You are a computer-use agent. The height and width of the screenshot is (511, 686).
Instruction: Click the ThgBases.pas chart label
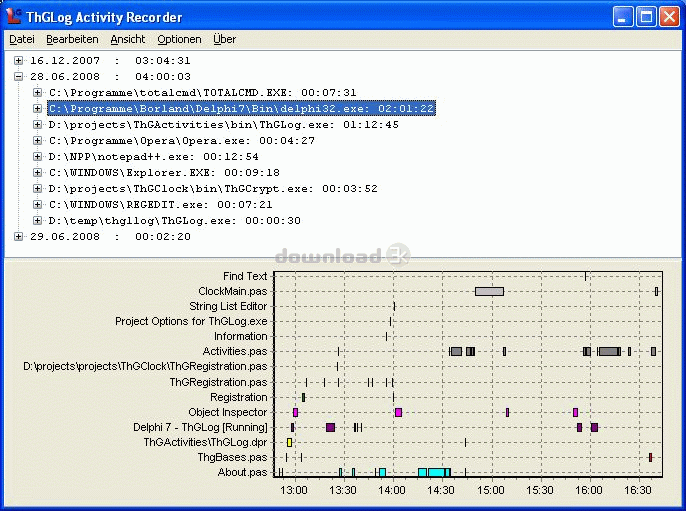[x=232, y=458]
